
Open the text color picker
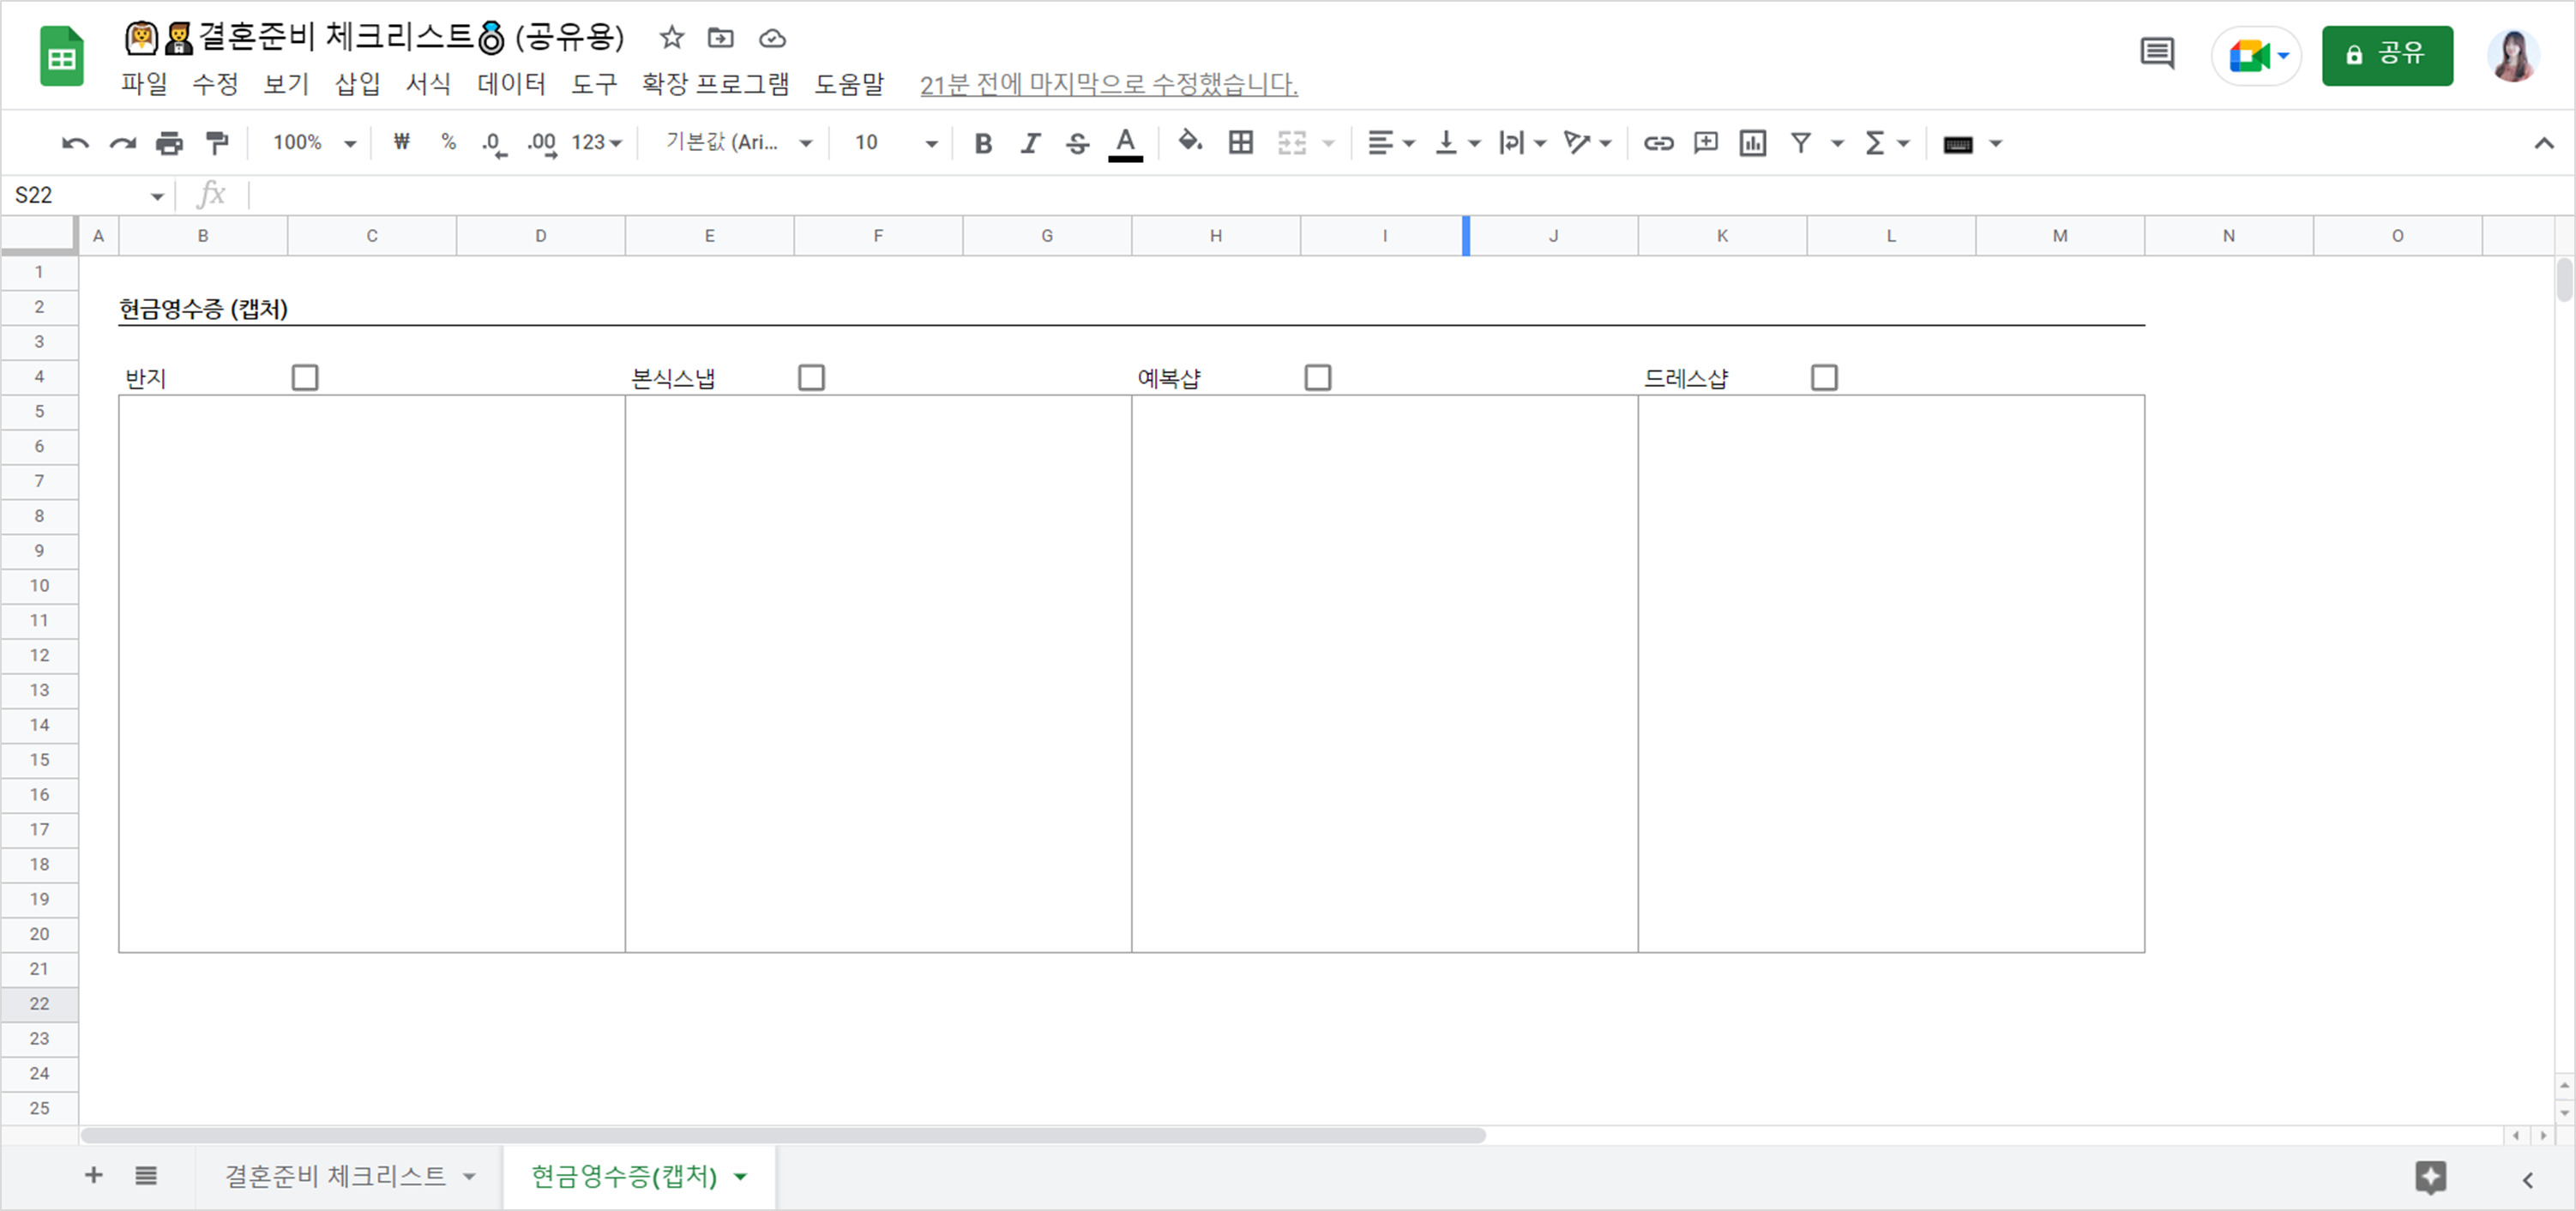click(x=1125, y=143)
